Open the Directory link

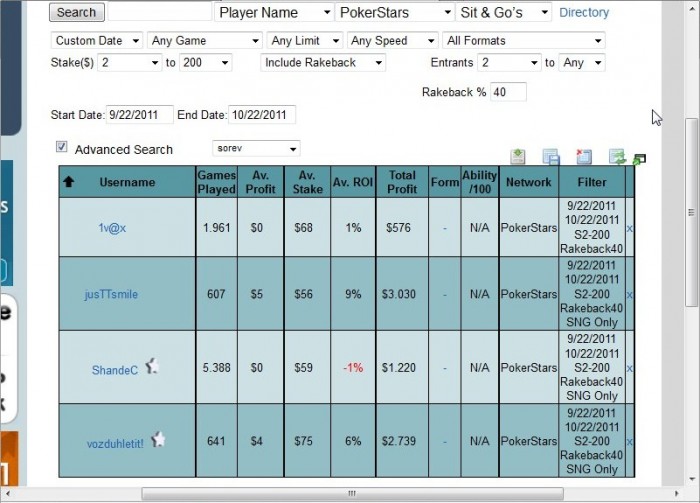pyautogui.click(x=584, y=12)
